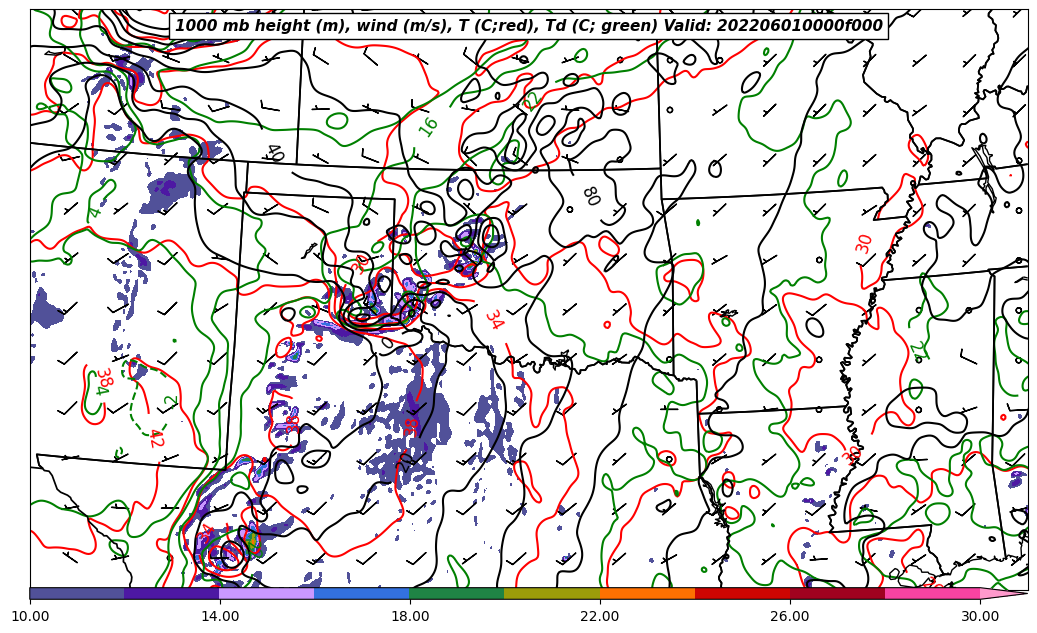Select the slate-blue colorbar segment starting at 10.00
The height and width of the screenshot is (633, 1037).
point(77,593)
